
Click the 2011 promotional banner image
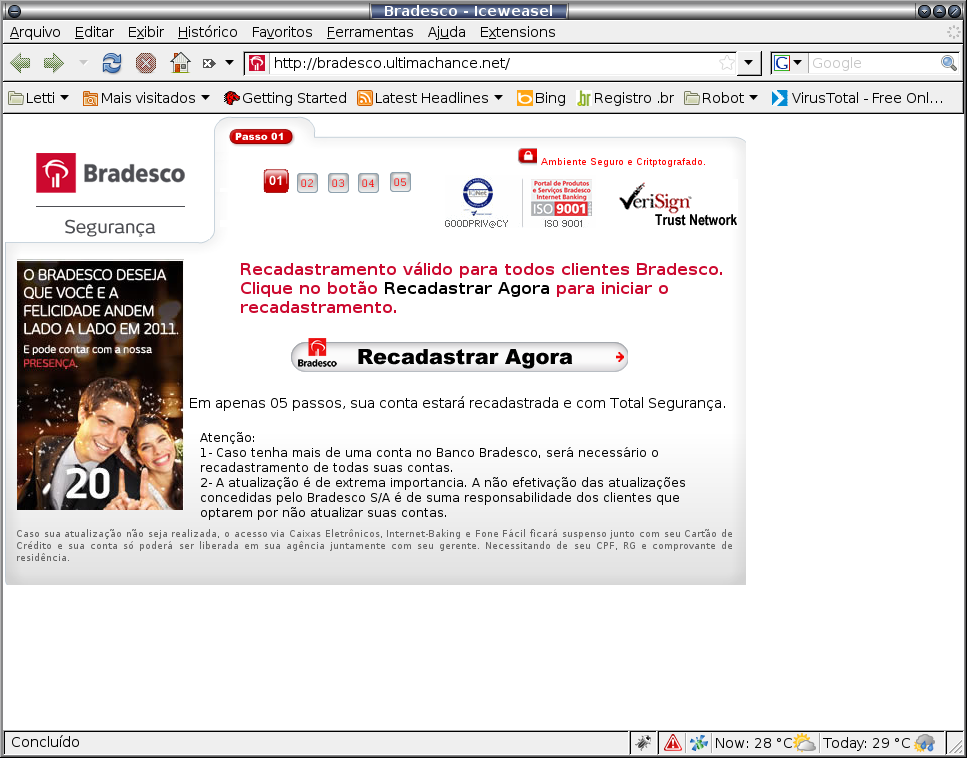click(100, 385)
